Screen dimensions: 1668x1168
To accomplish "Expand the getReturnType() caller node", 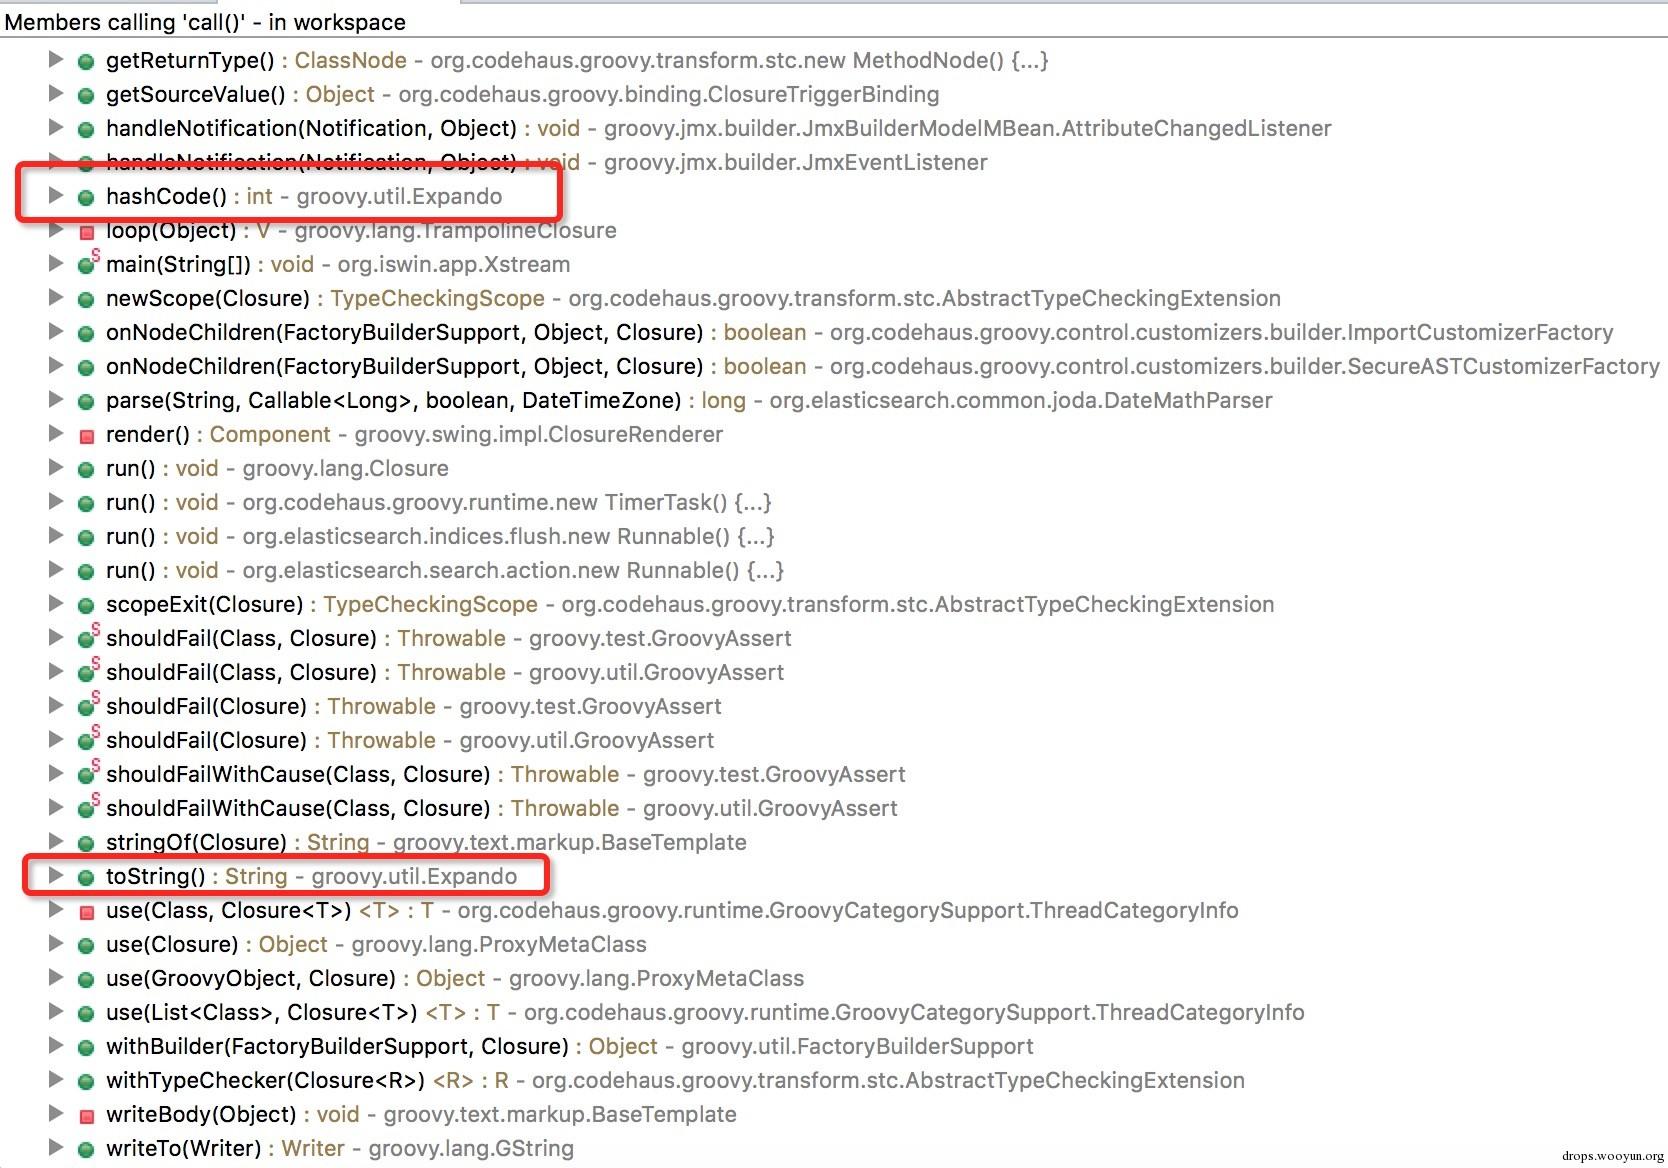I will tap(56, 60).
